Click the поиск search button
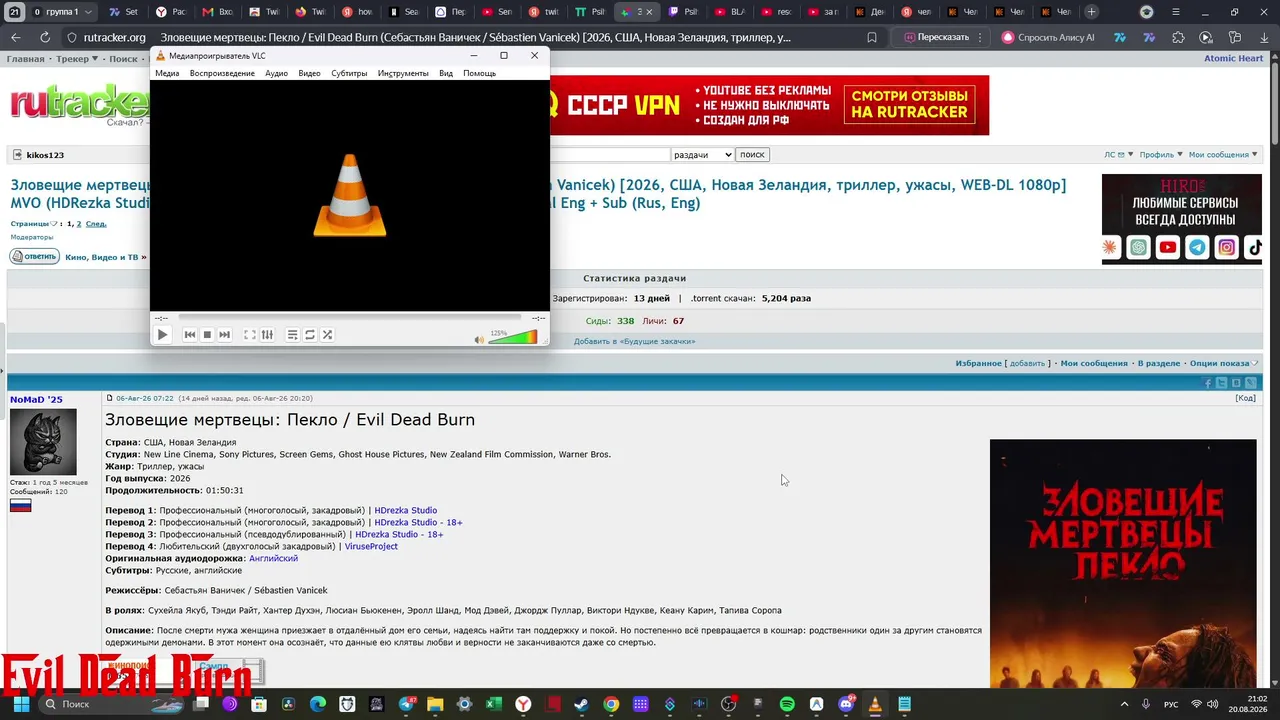This screenshot has width=1280, height=720. tap(752, 155)
